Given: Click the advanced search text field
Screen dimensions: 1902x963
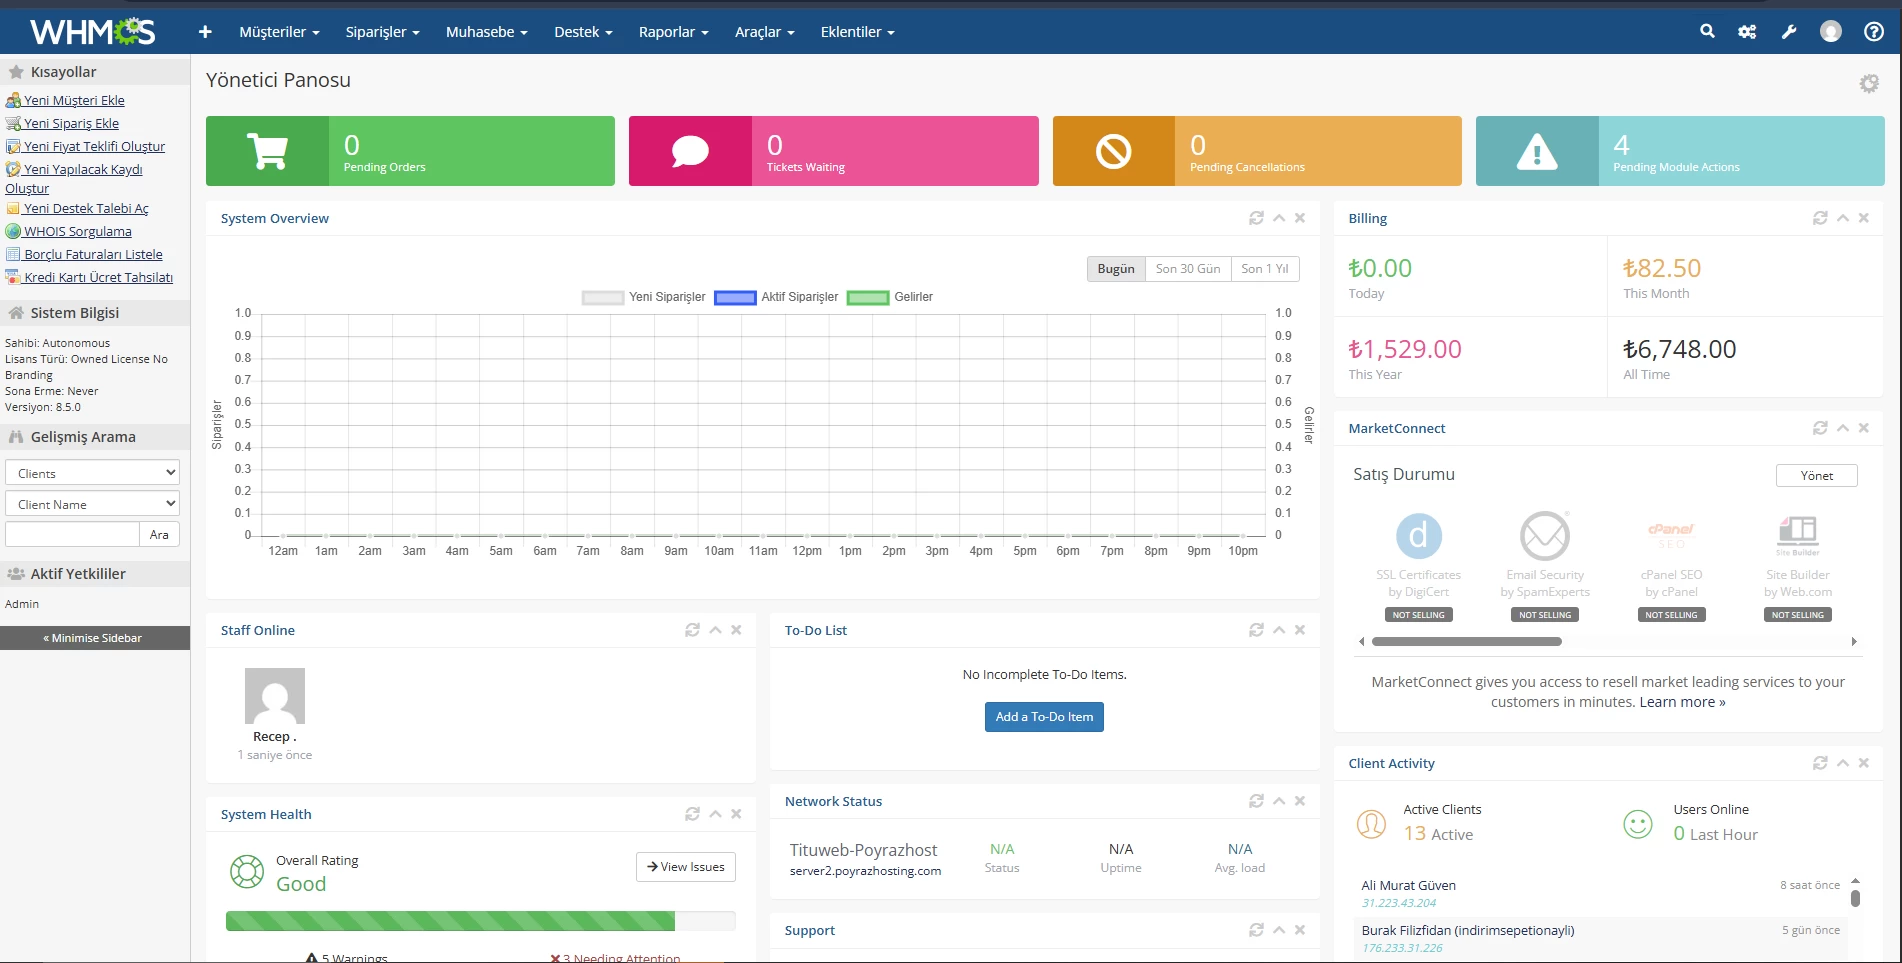Looking at the screenshot, I should [72, 534].
